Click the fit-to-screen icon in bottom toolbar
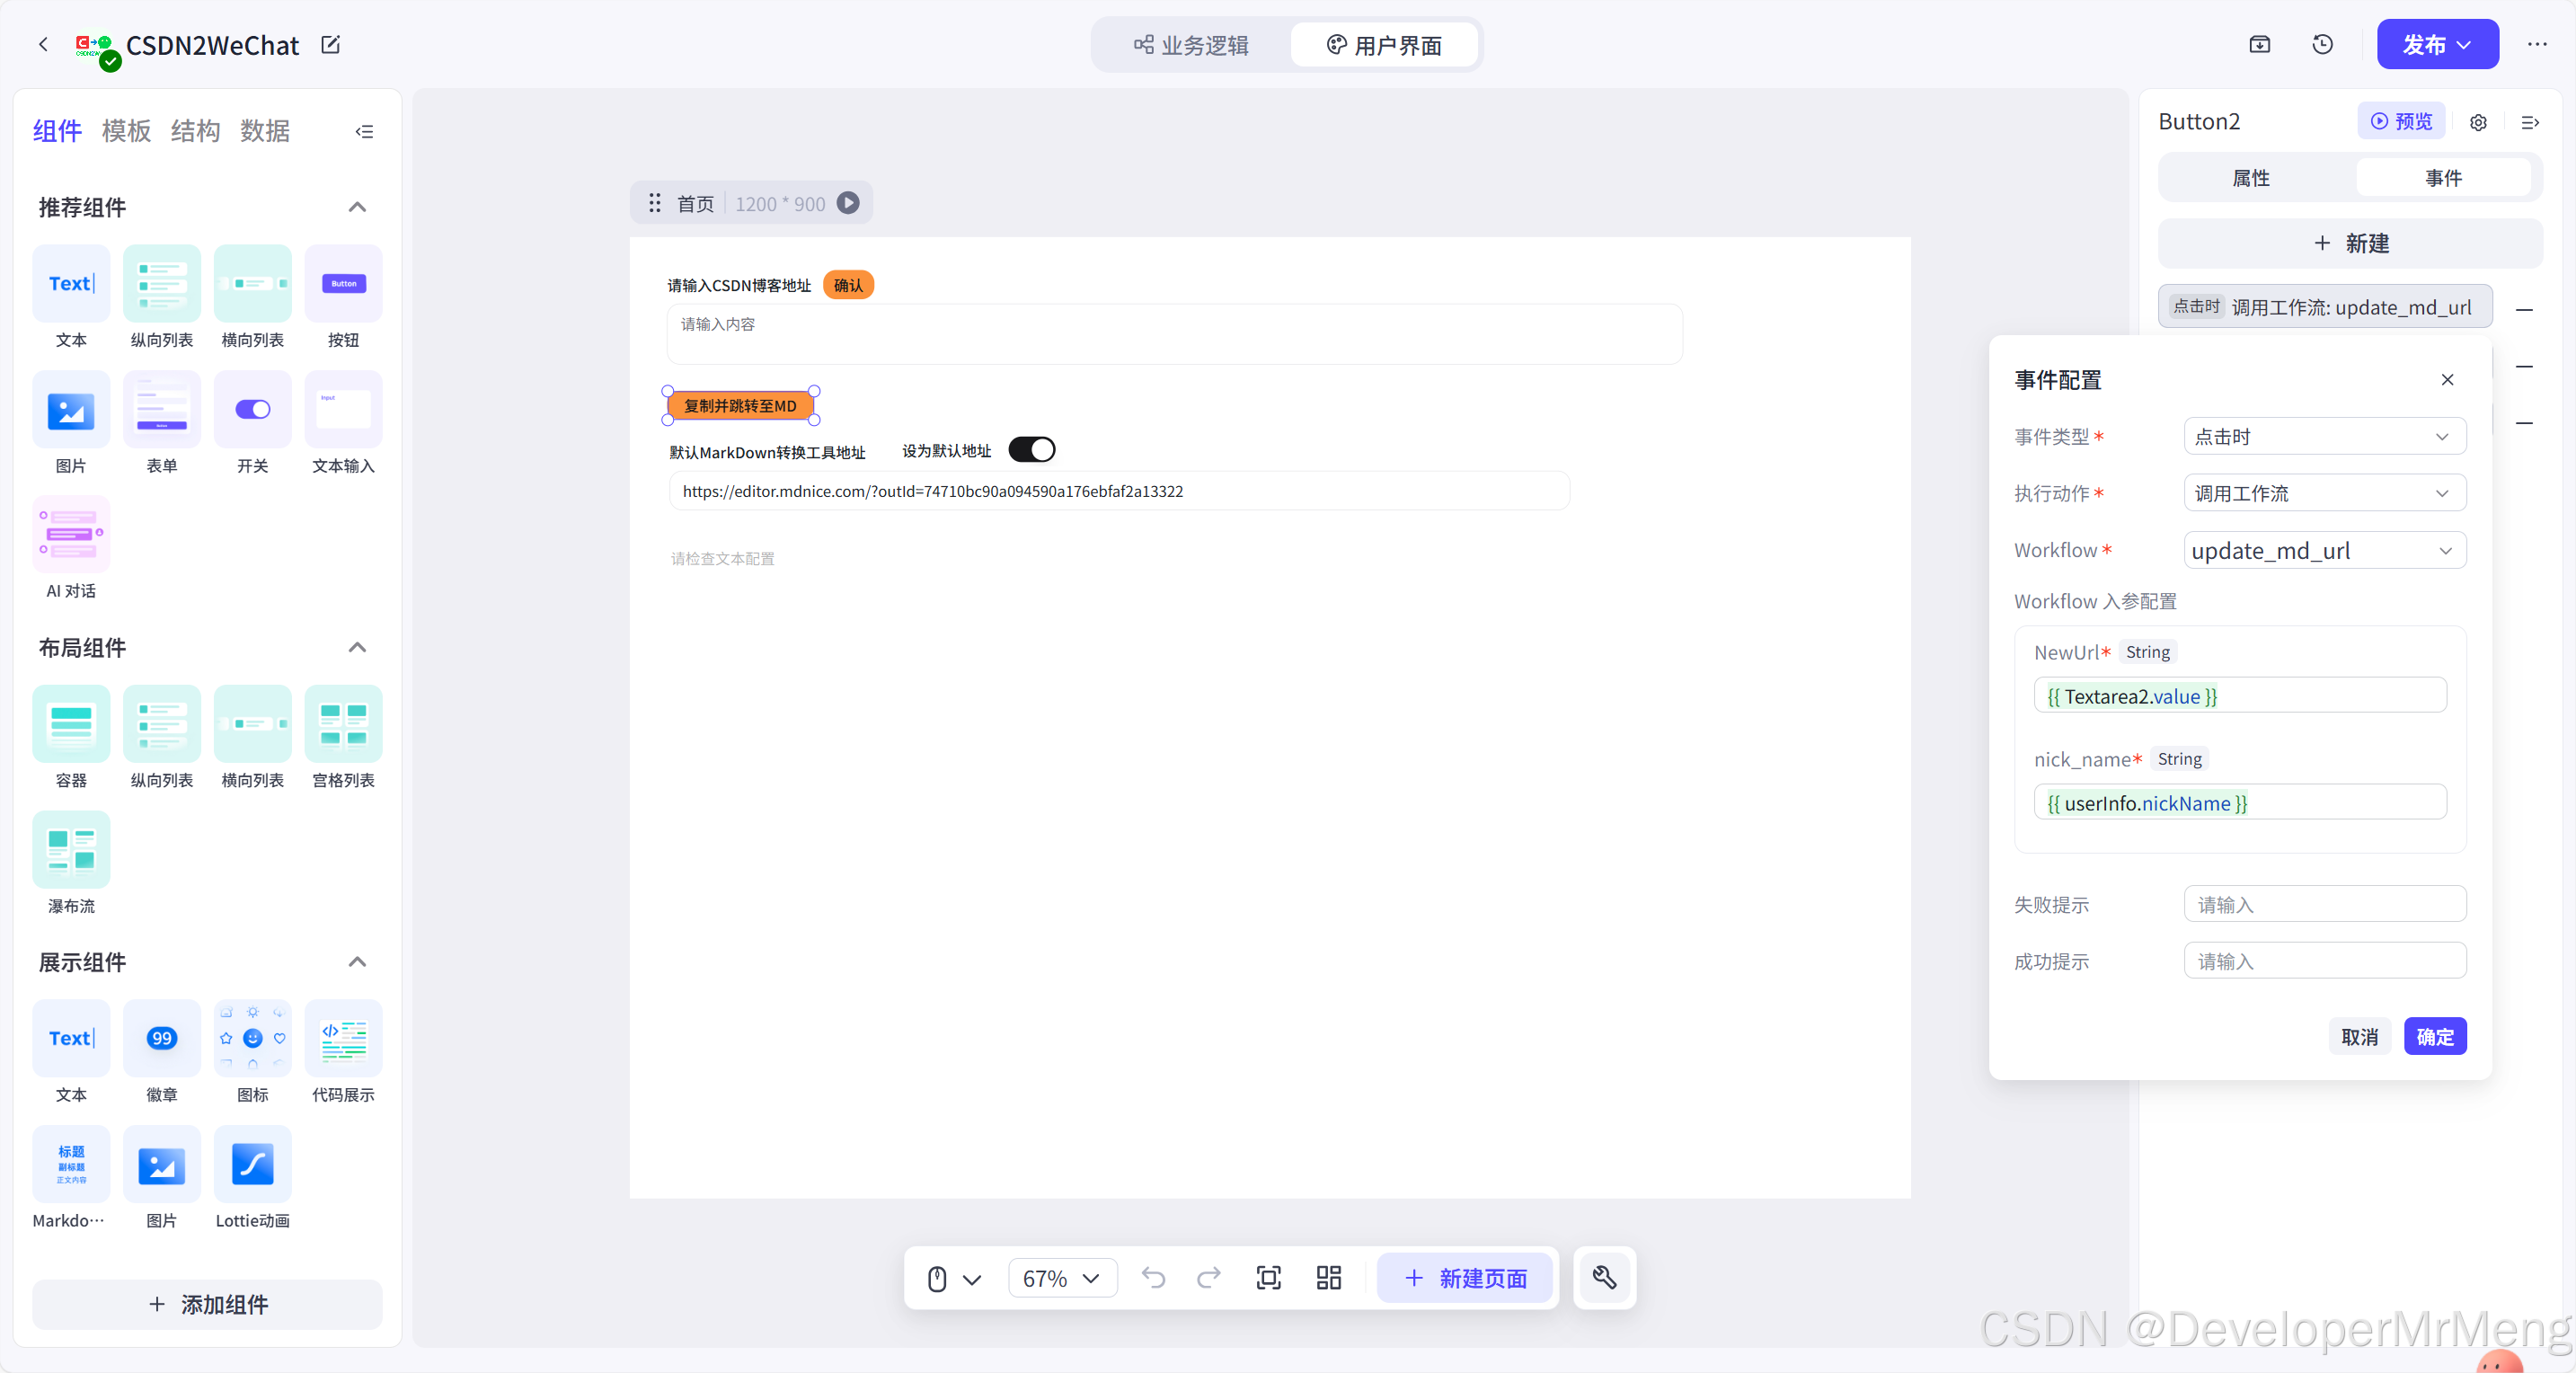Image resolution: width=2576 pixels, height=1373 pixels. pyautogui.click(x=1268, y=1277)
